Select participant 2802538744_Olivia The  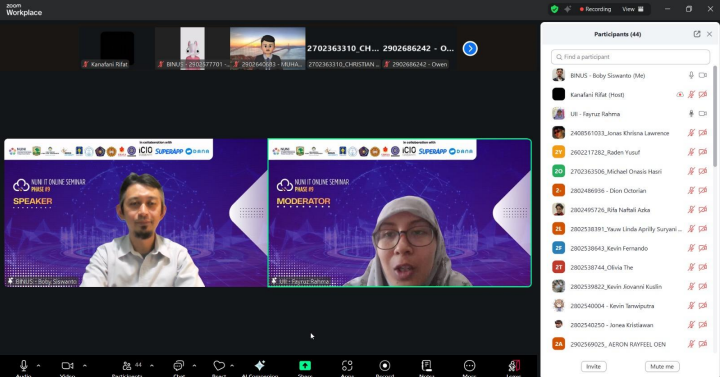630,267
